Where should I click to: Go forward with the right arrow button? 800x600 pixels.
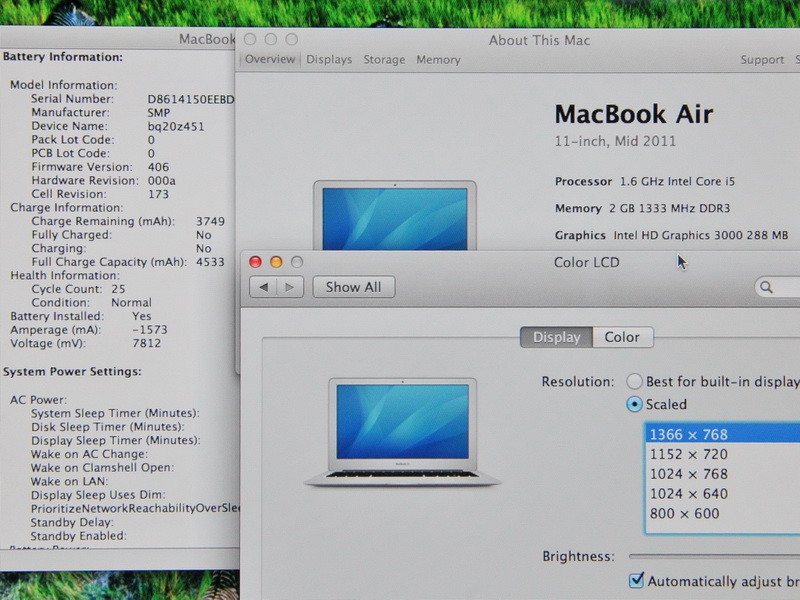pyautogui.click(x=290, y=287)
